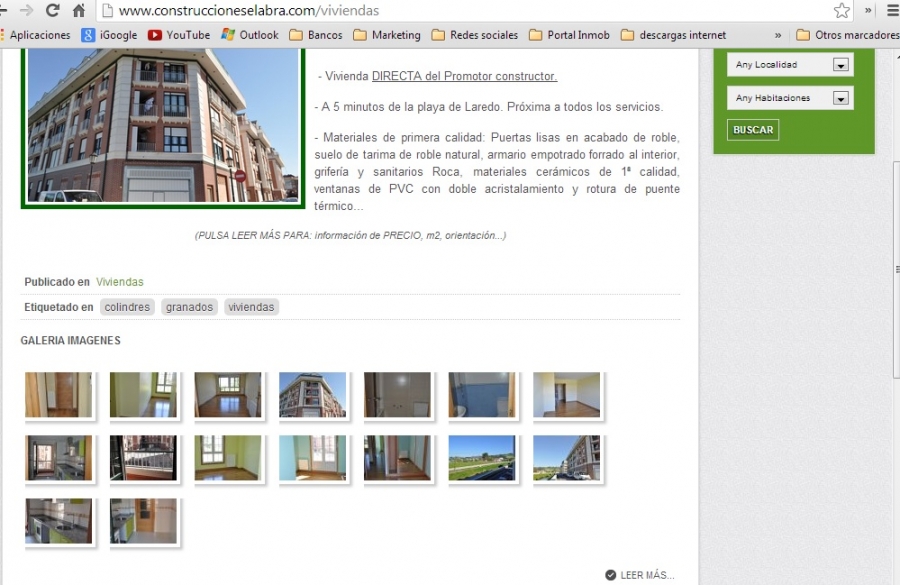The image size is (900, 585).
Task: Open last row kitchen countertop thumbnail
Action: (59, 521)
